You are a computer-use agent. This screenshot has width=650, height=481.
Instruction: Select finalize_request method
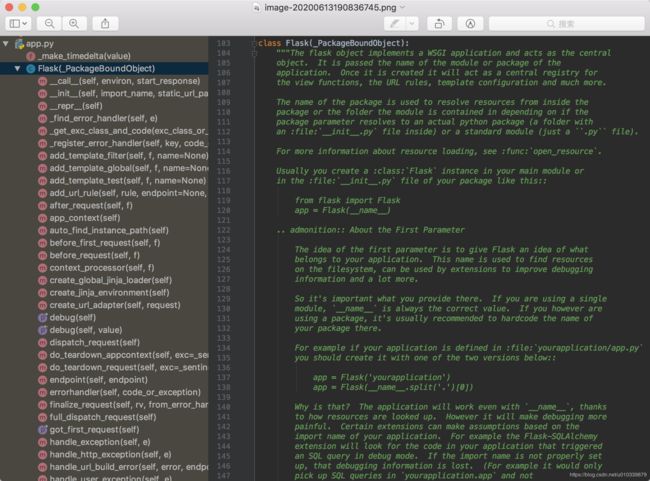[129, 405]
